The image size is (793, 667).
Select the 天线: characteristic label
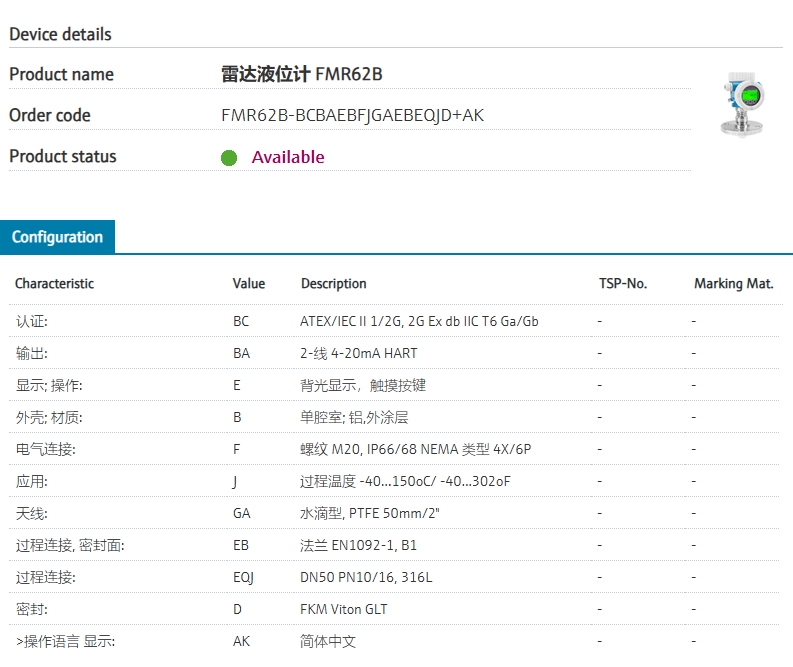32,513
